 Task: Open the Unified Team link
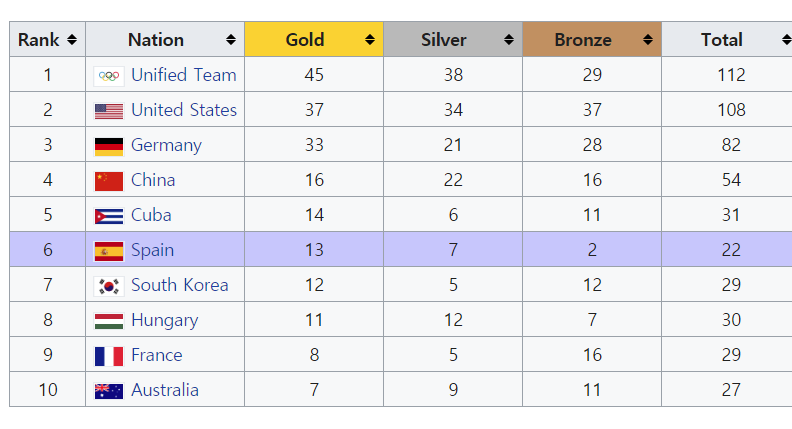(x=184, y=75)
